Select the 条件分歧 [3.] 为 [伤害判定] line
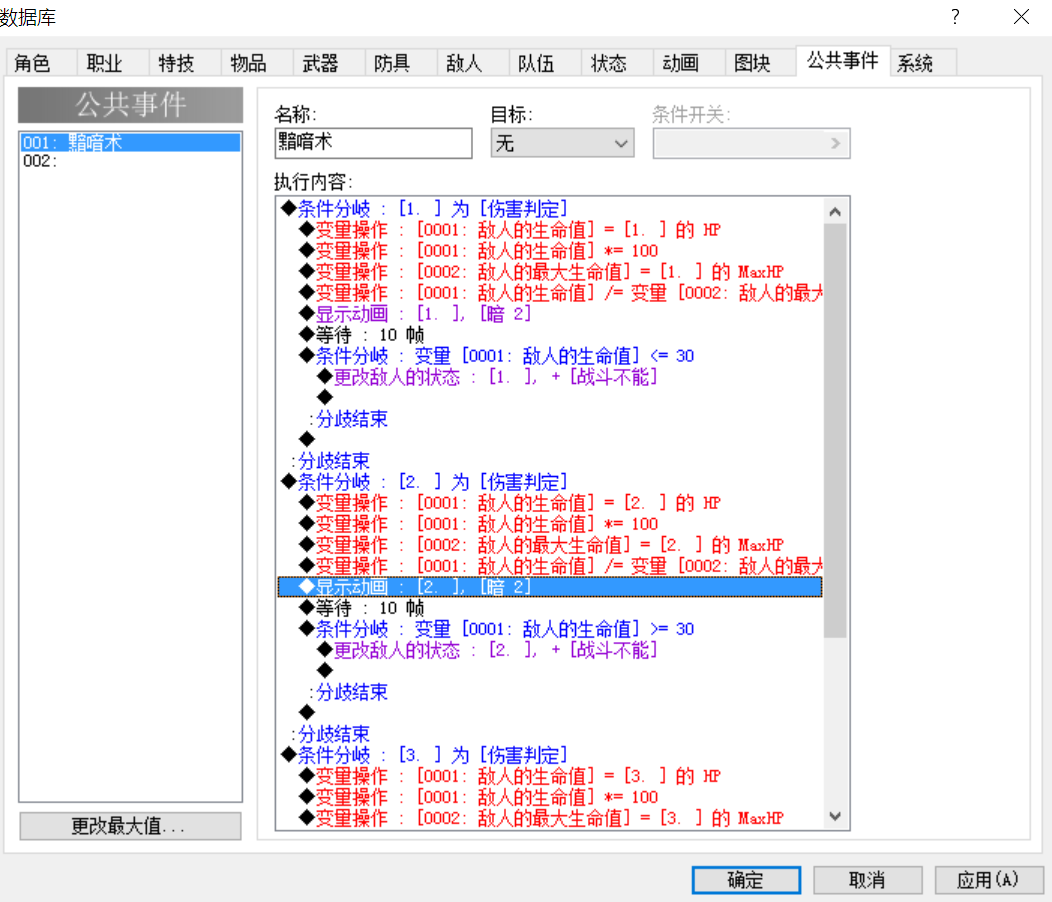Viewport: 1052px width, 902px height. pyautogui.click(x=550, y=755)
